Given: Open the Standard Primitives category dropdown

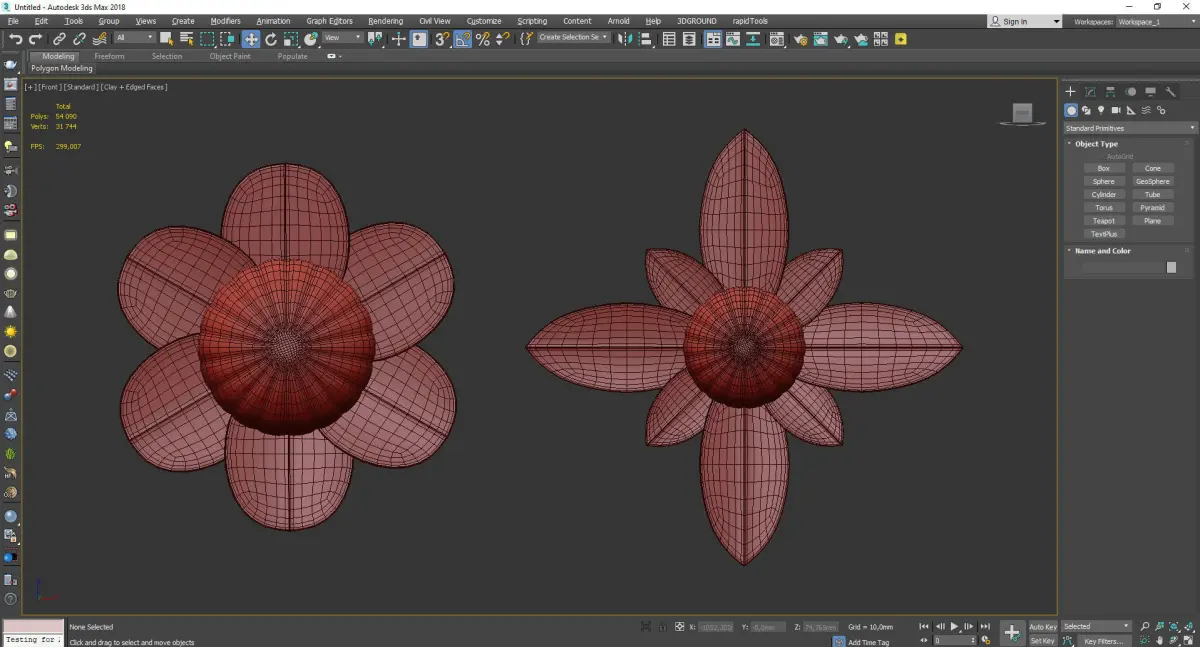Looking at the screenshot, I should (x=1130, y=128).
